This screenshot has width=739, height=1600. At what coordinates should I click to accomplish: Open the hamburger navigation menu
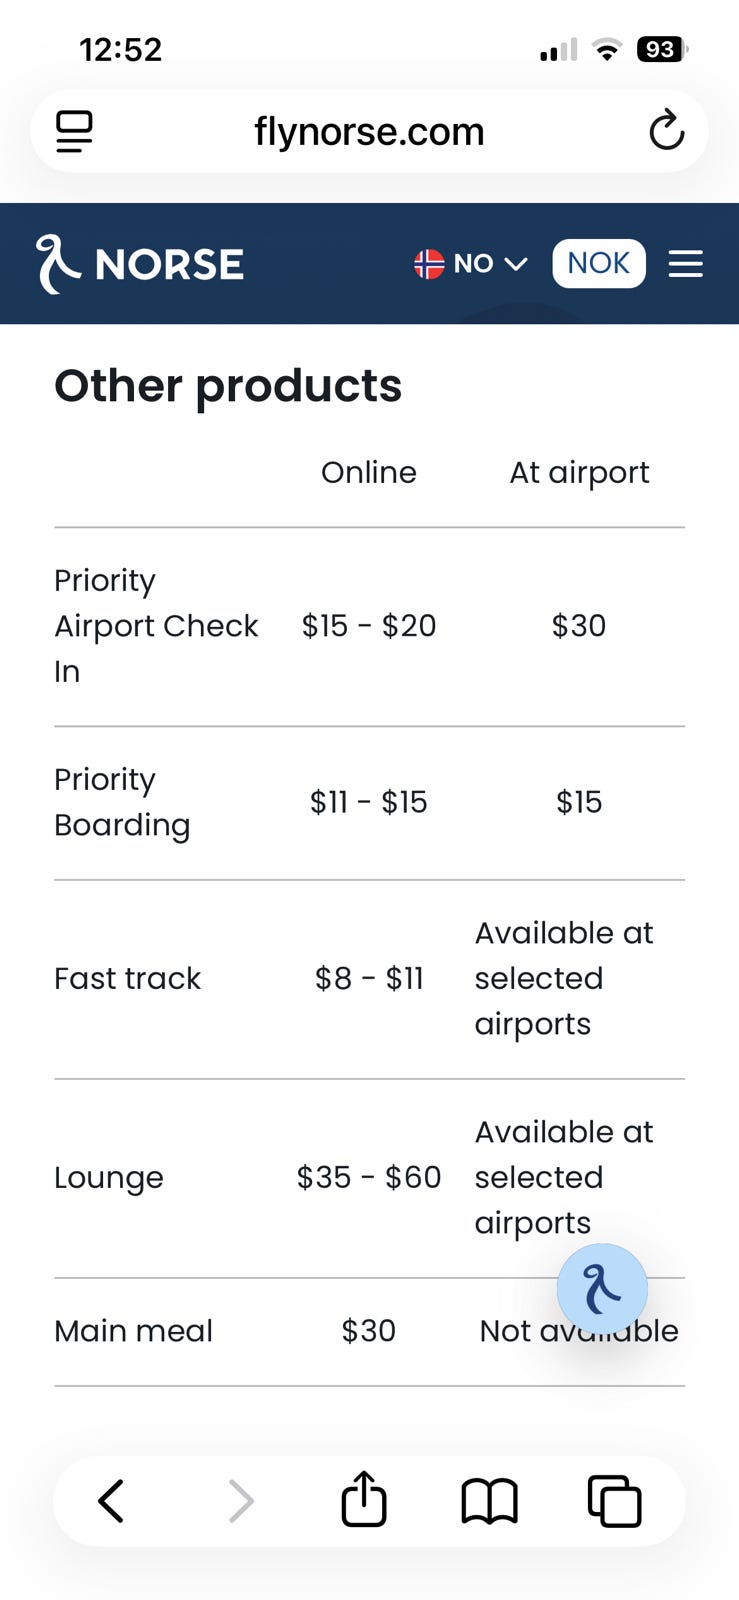(685, 264)
